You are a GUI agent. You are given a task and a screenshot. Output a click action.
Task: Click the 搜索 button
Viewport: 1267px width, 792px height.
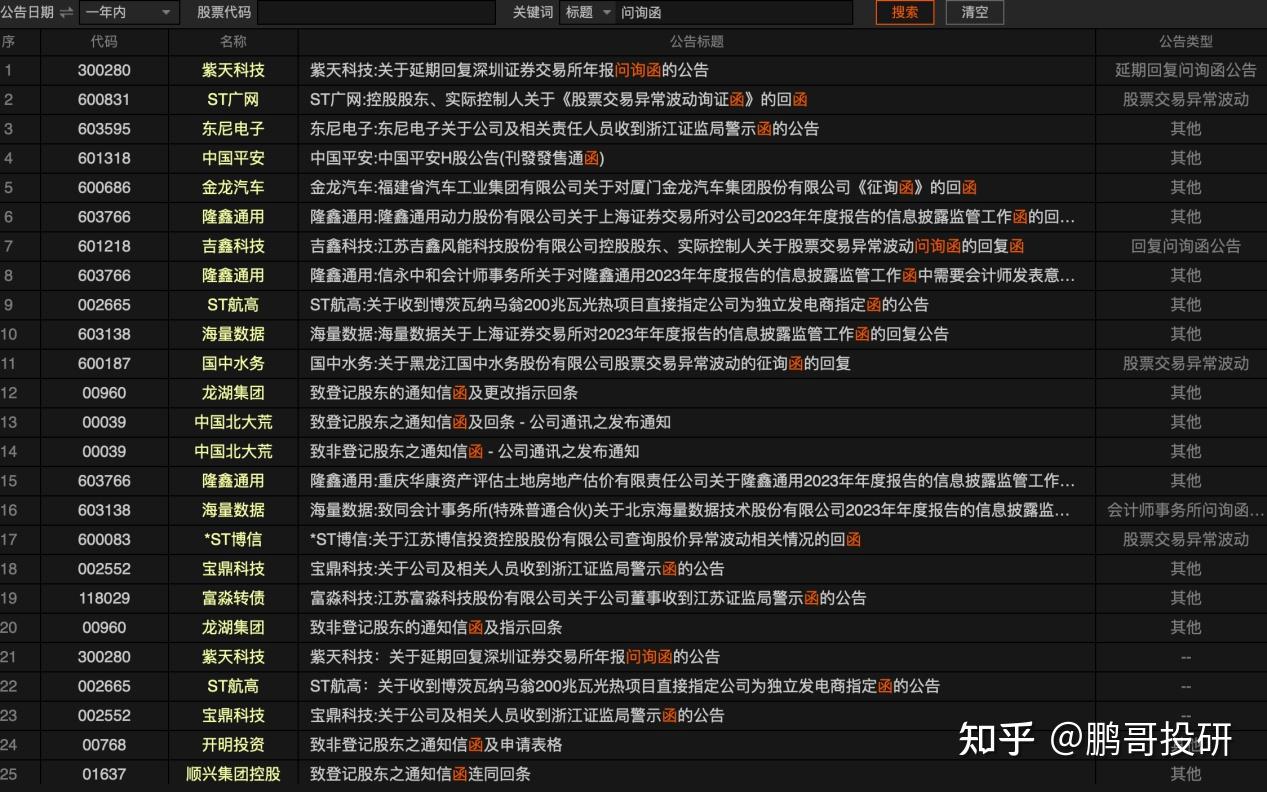pyautogui.click(x=905, y=13)
